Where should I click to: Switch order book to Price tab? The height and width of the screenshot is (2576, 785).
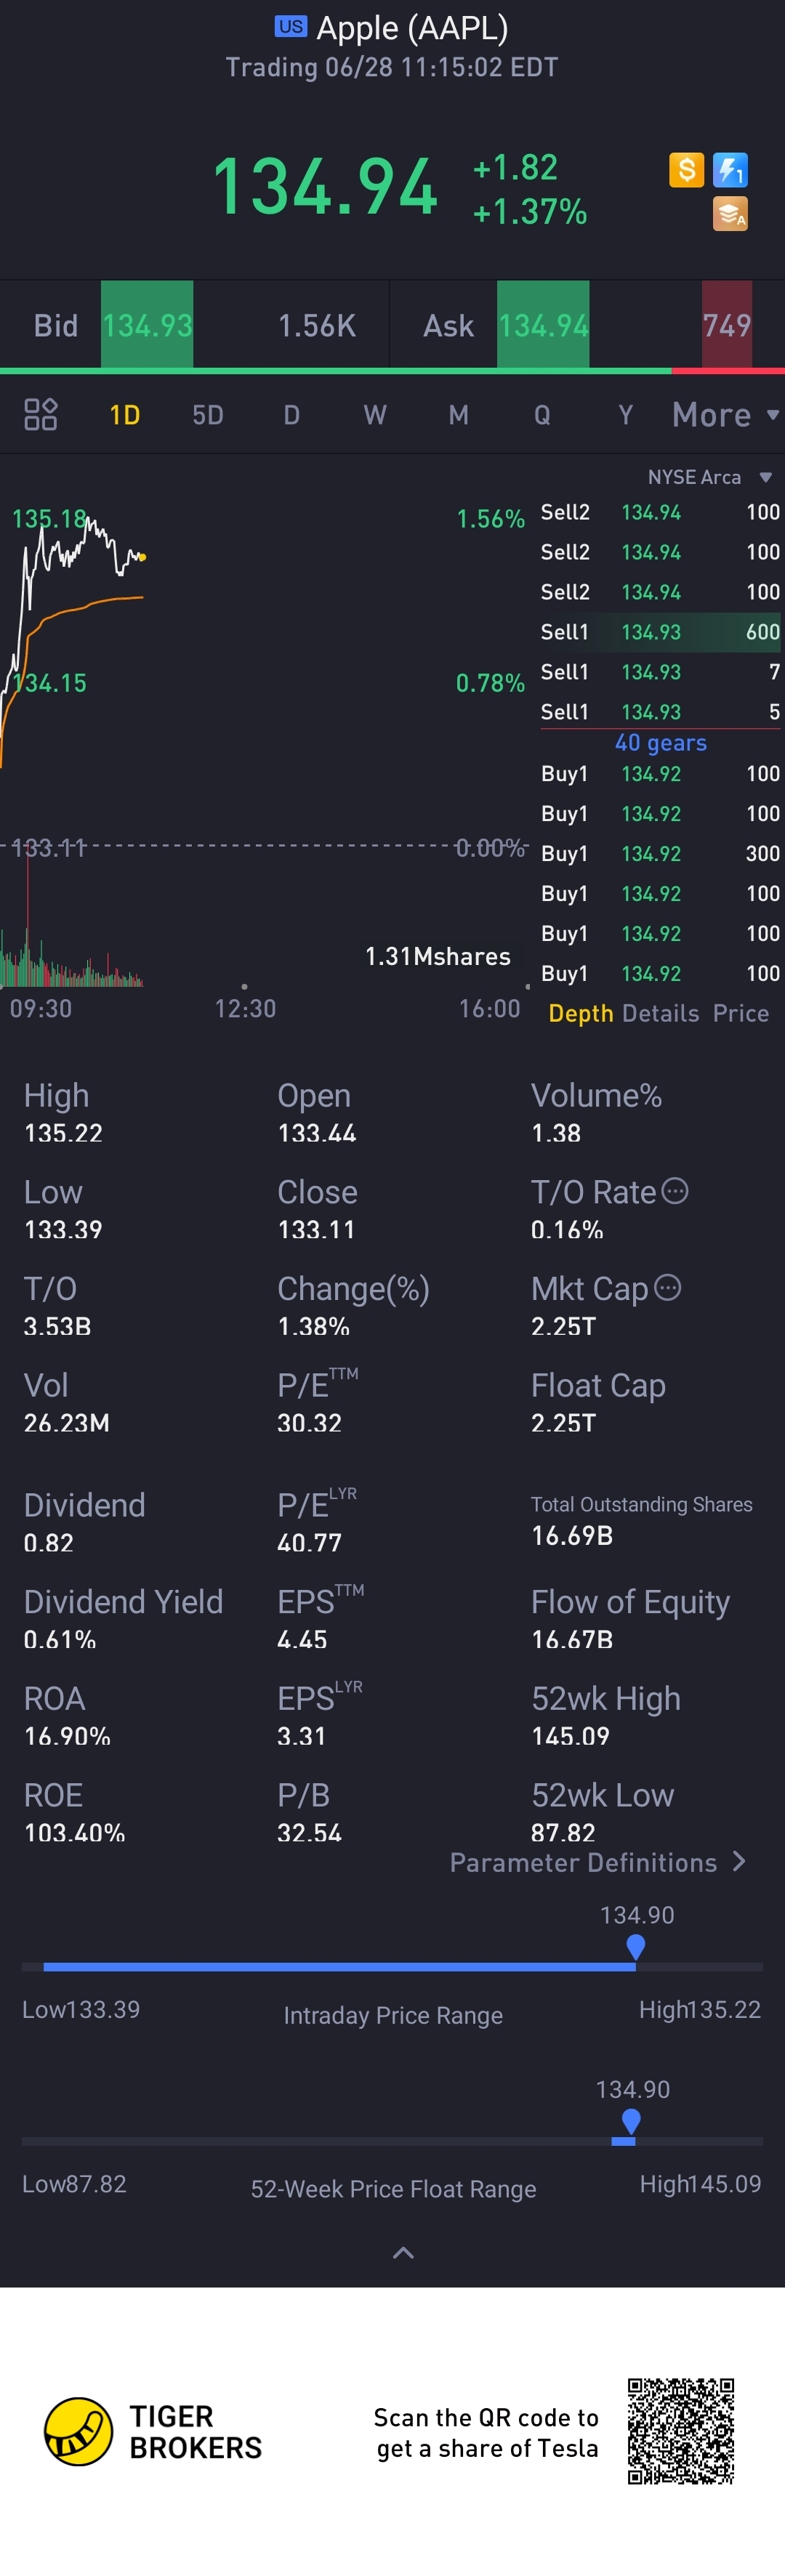click(x=741, y=1013)
